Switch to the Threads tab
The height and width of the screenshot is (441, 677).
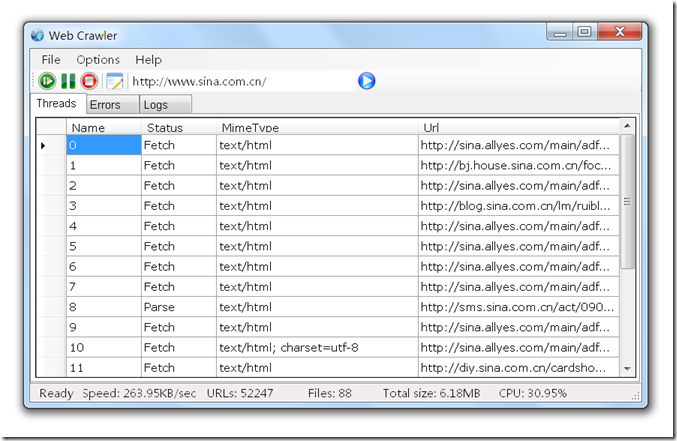click(x=57, y=104)
